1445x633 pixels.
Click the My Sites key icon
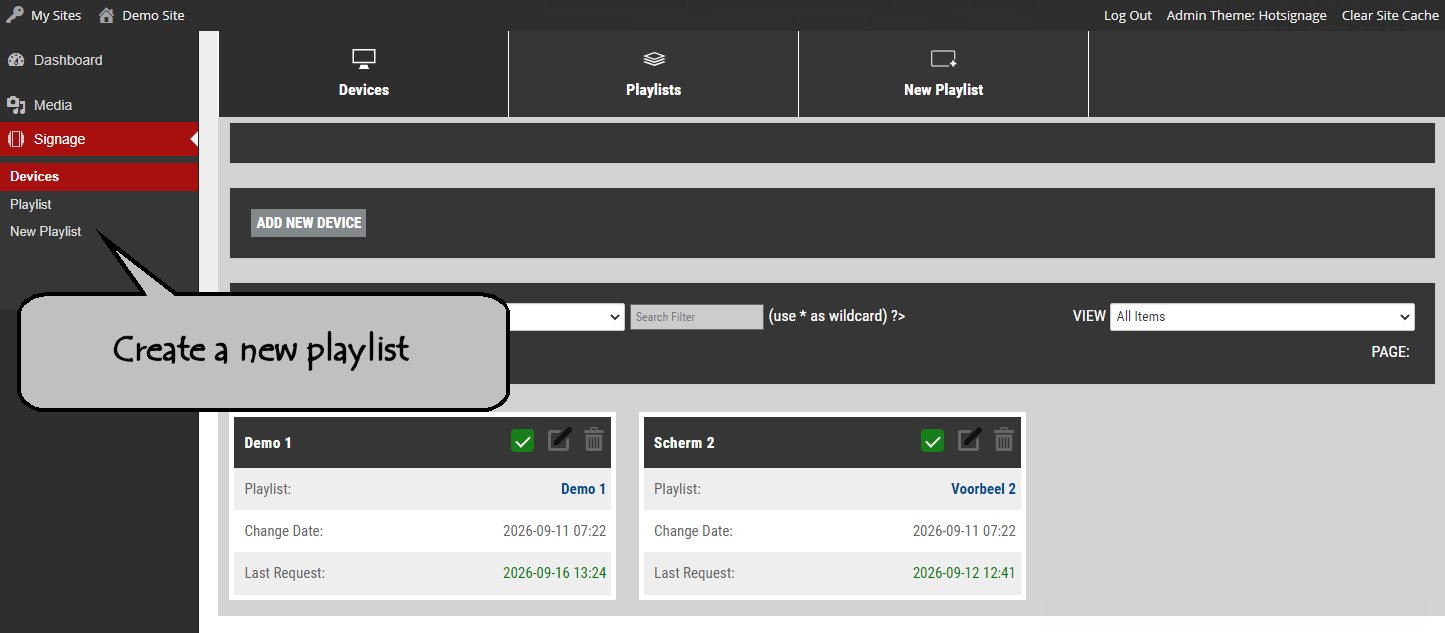14,15
